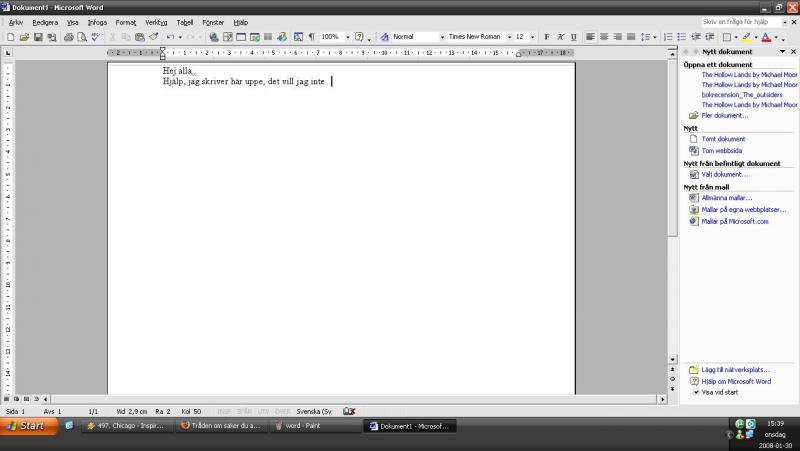
Task: Click the Format Painter brush icon
Action: coord(154,37)
